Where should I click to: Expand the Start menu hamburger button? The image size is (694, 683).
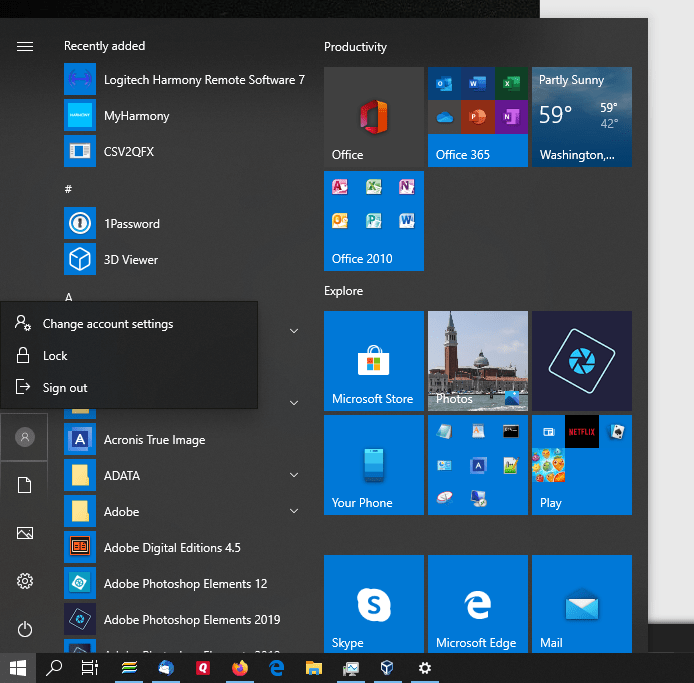(25, 46)
